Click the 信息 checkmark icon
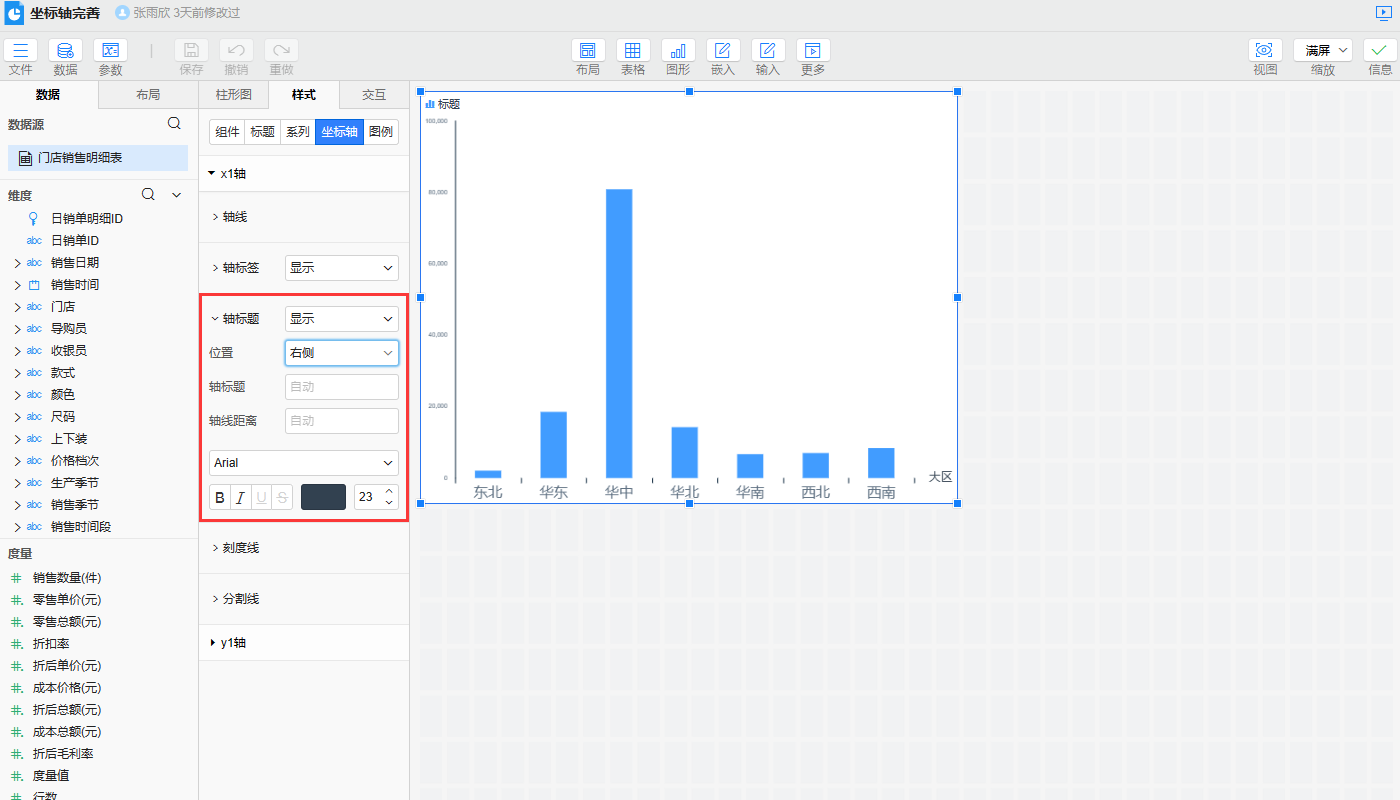Image resolution: width=1400 pixels, height=800 pixels. 1380,50
